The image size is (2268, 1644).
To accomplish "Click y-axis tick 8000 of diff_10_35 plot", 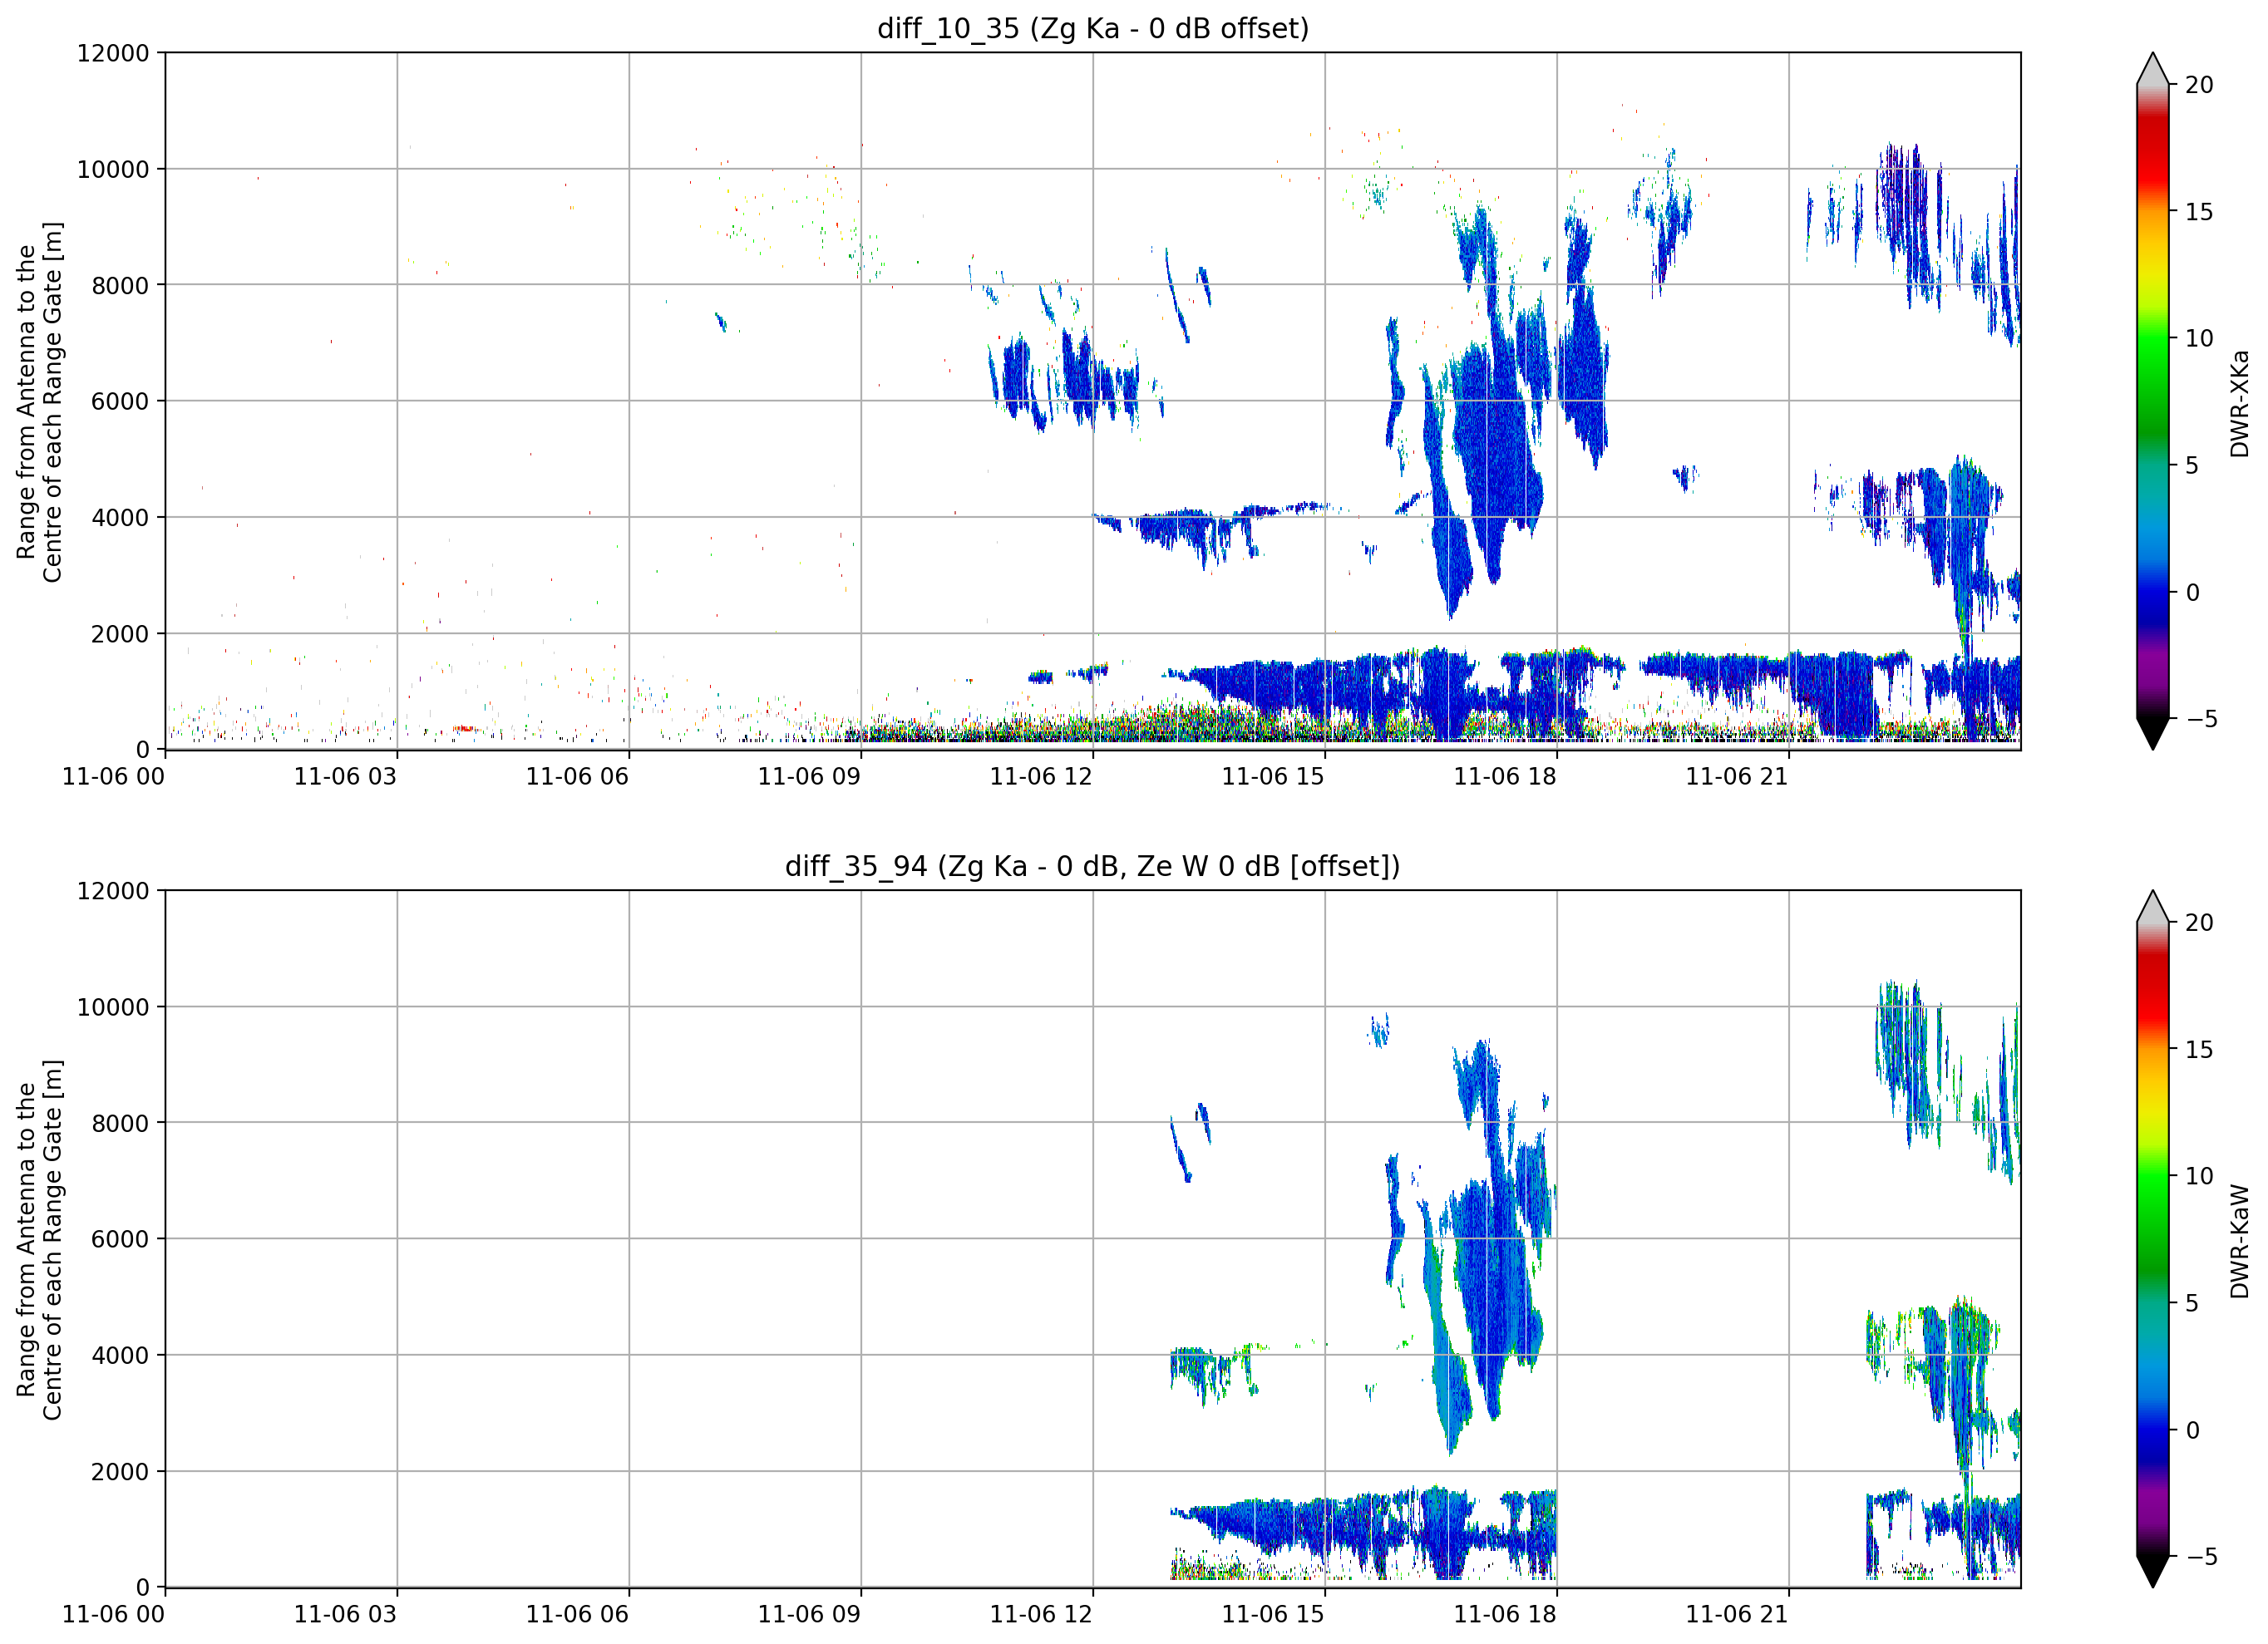I will [120, 286].
